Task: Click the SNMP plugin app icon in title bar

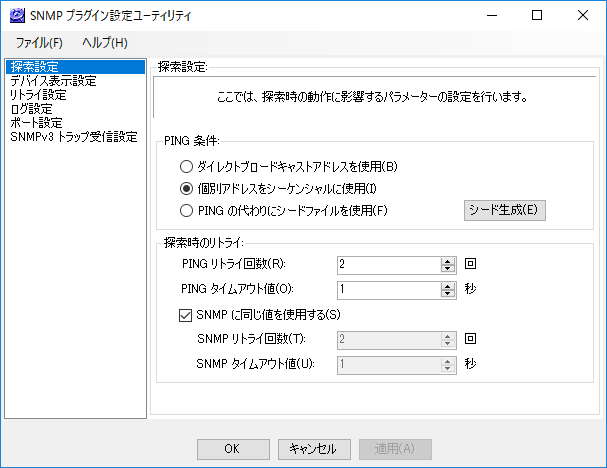Action: (17, 16)
